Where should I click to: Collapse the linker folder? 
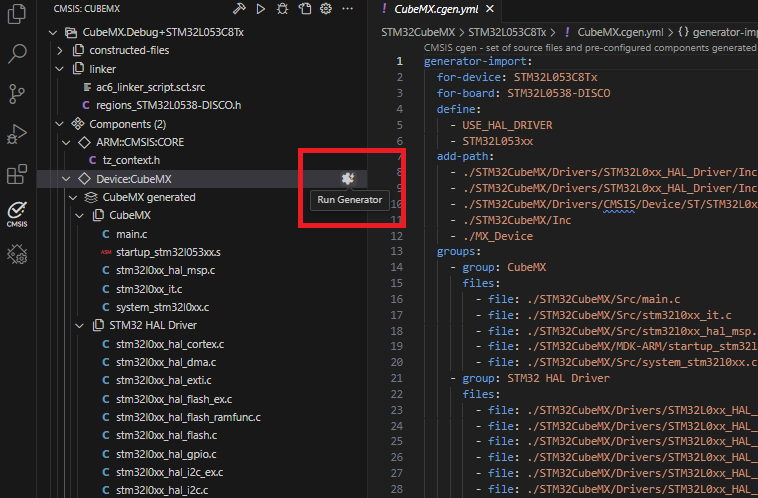[x=59, y=69]
